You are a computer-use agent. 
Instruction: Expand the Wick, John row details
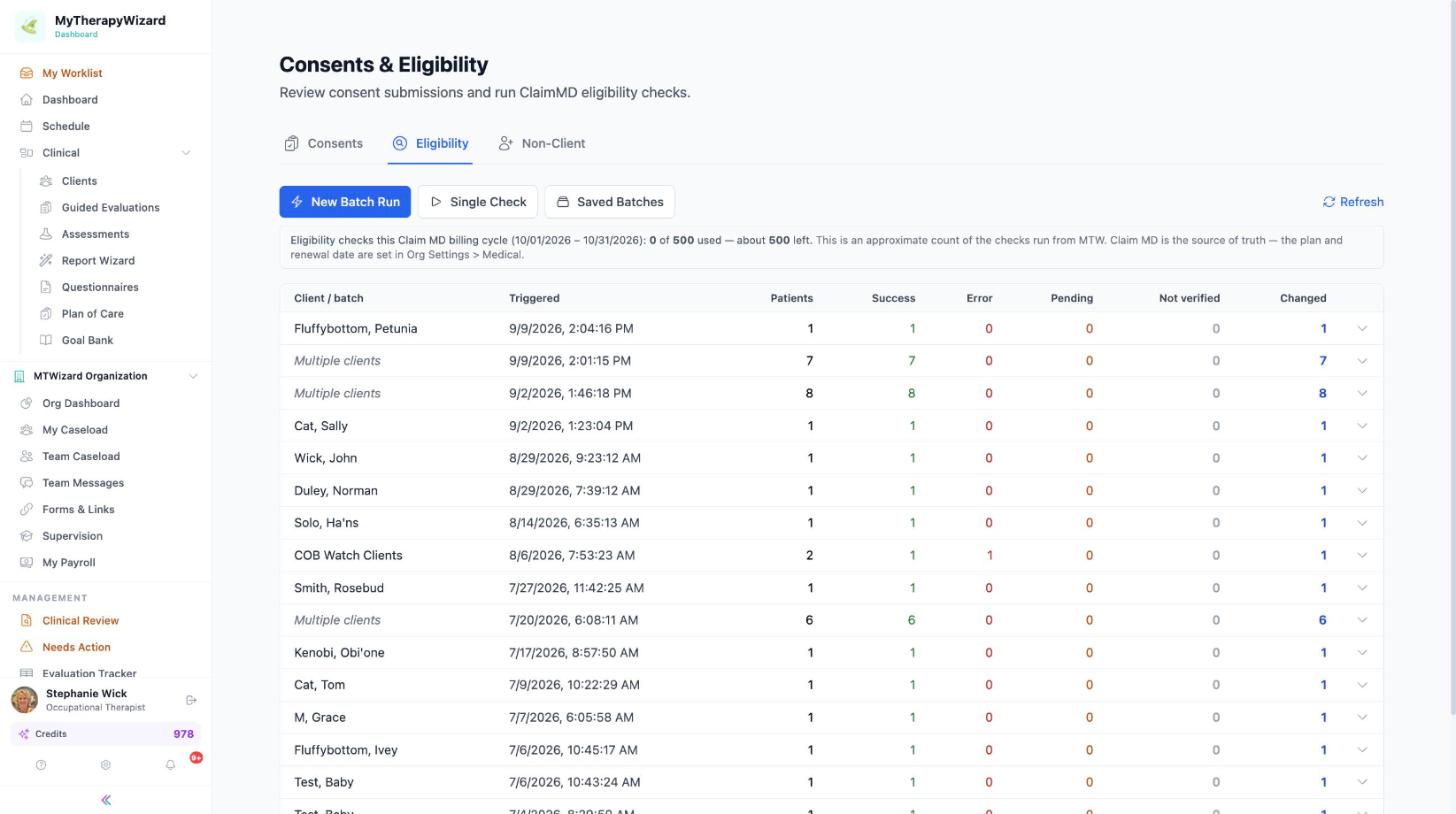tap(1362, 458)
